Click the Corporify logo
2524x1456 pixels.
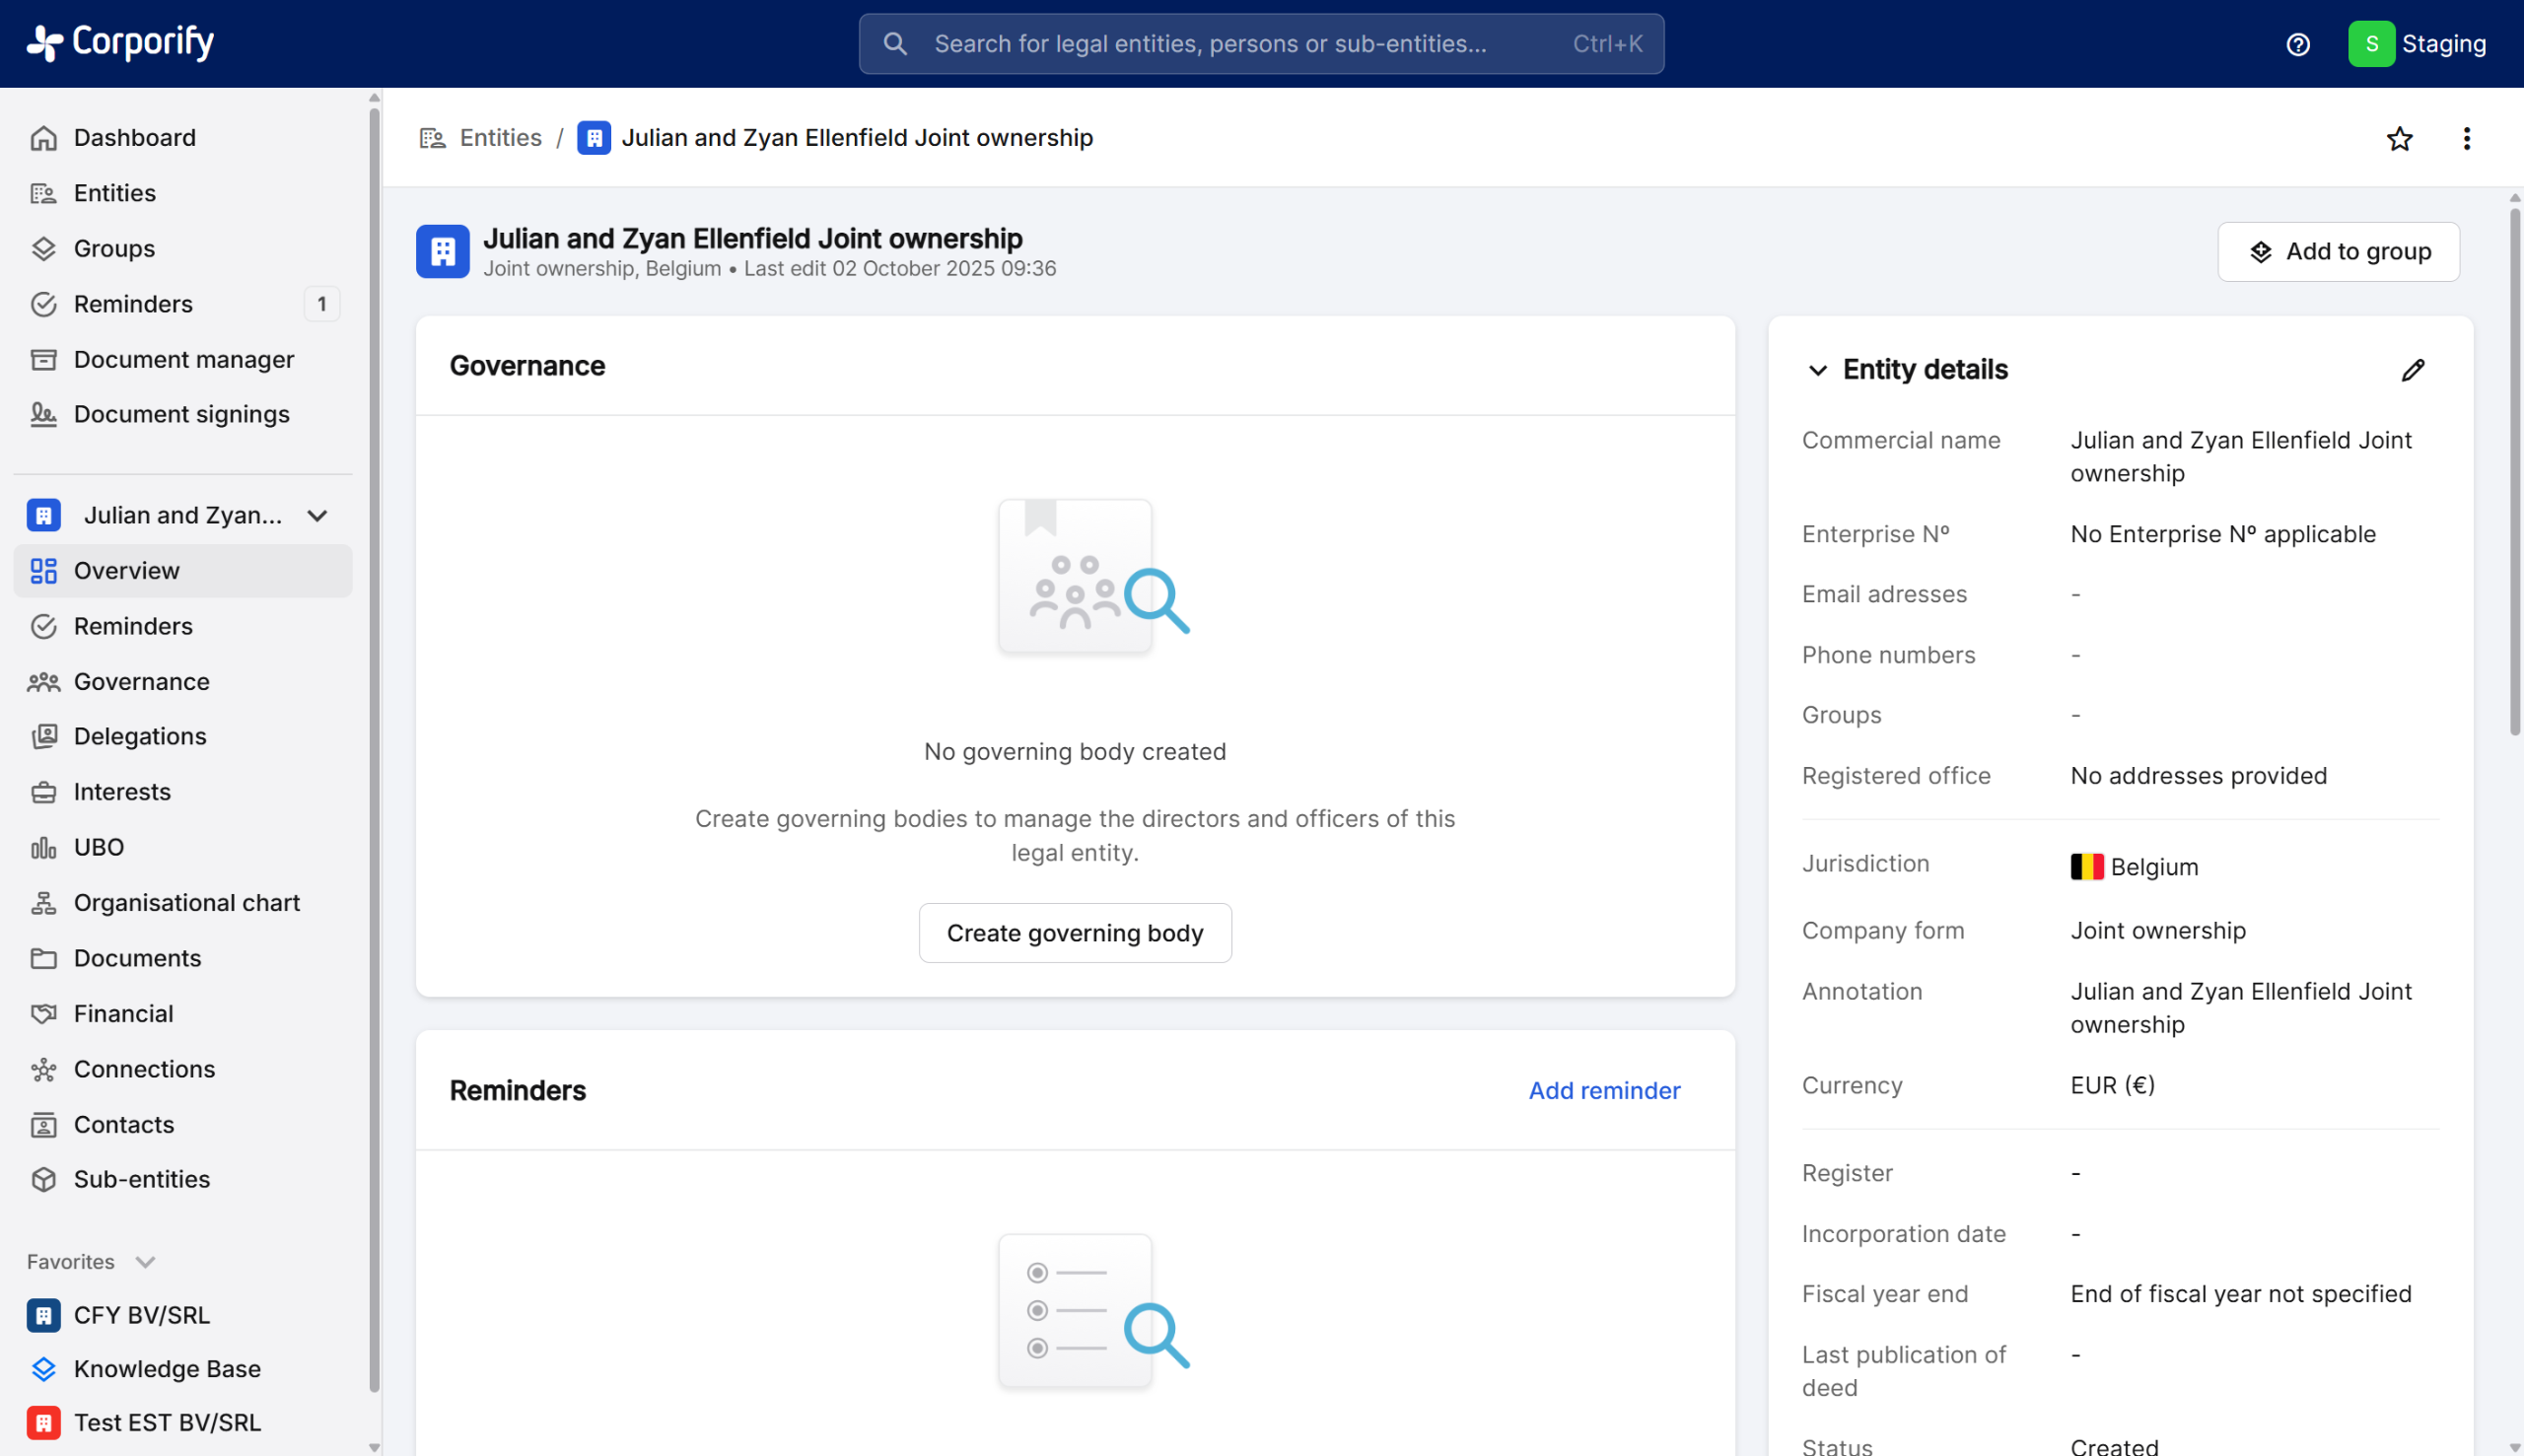(120, 42)
